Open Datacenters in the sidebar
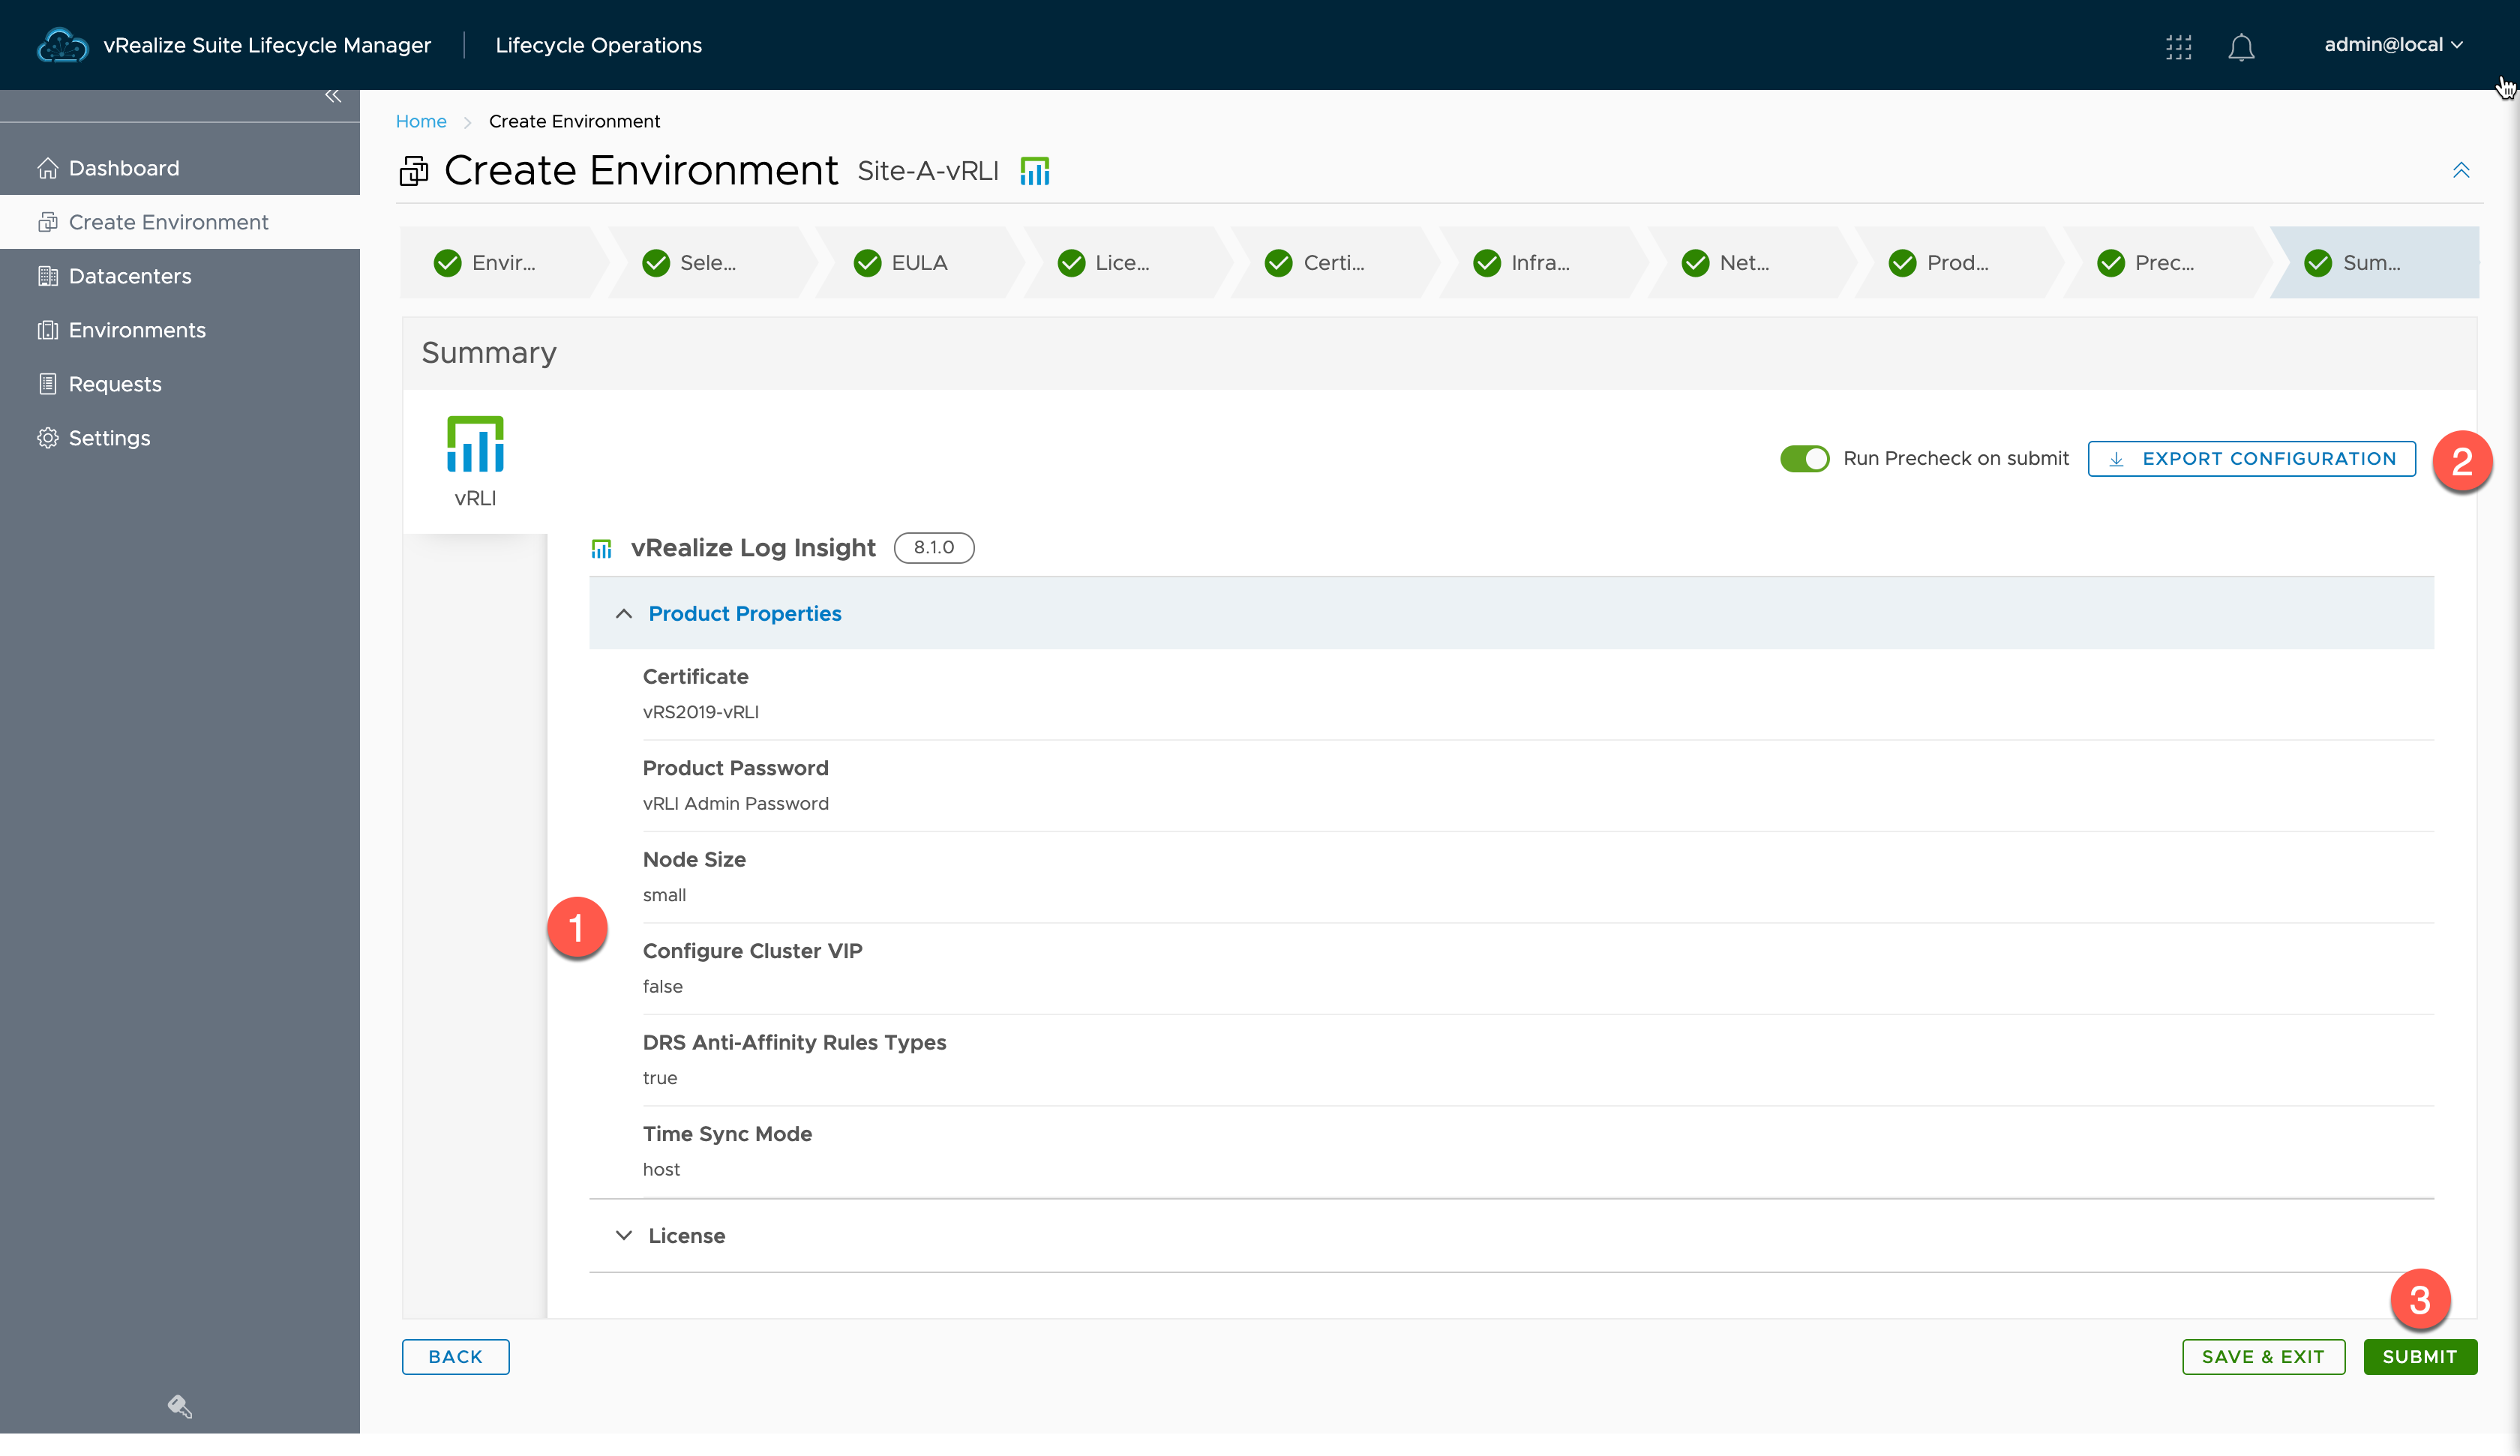This screenshot has width=2520, height=1456. tap(180, 276)
